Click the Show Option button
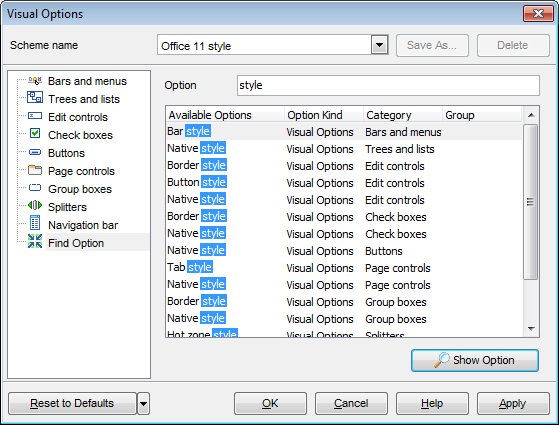Image resolution: width=559 pixels, height=425 pixels. click(475, 360)
